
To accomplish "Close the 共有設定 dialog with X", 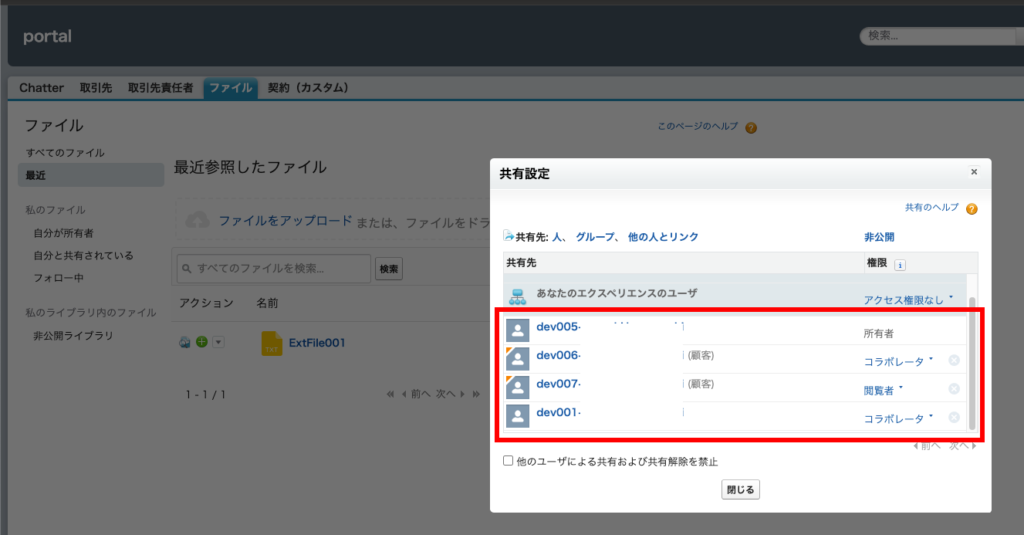I will pyautogui.click(x=974, y=172).
